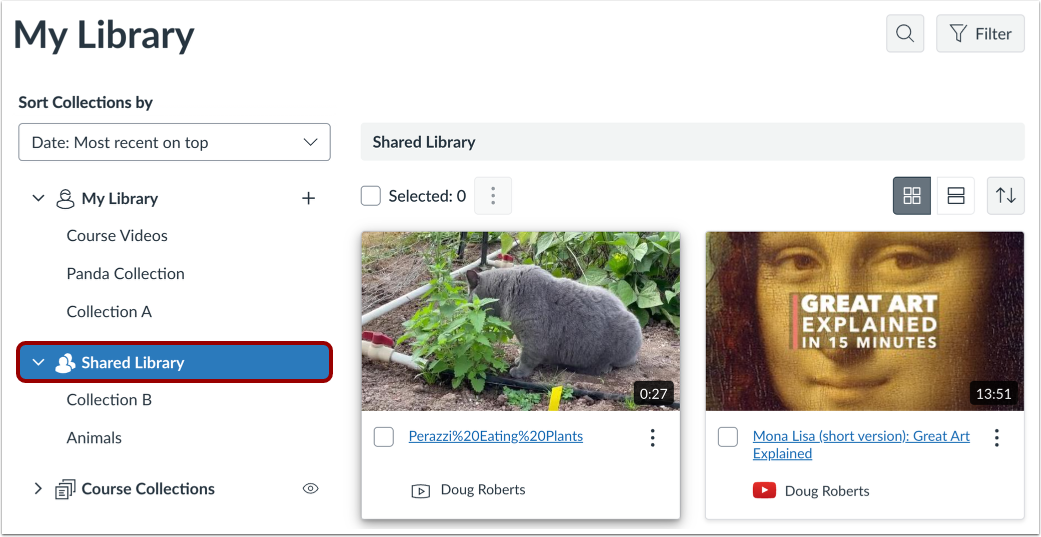Open Collection B
1041x537 pixels.
coord(109,400)
